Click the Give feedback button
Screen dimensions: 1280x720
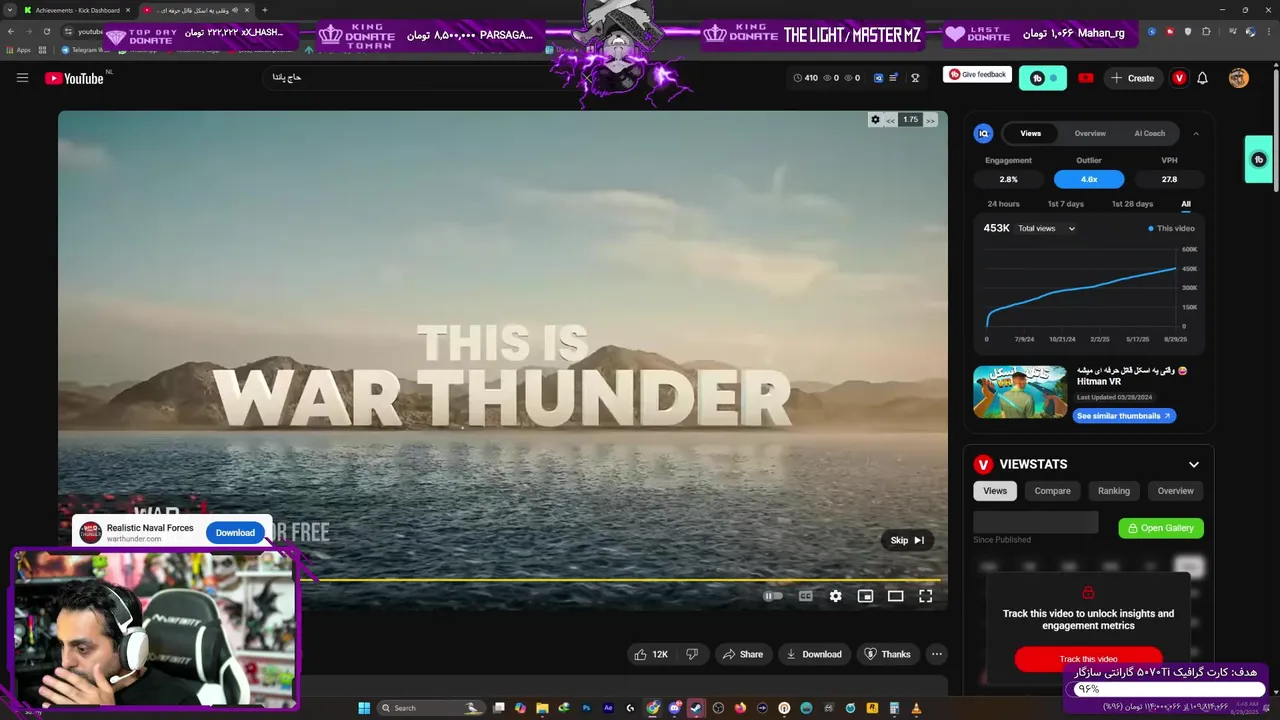tap(977, 74)
